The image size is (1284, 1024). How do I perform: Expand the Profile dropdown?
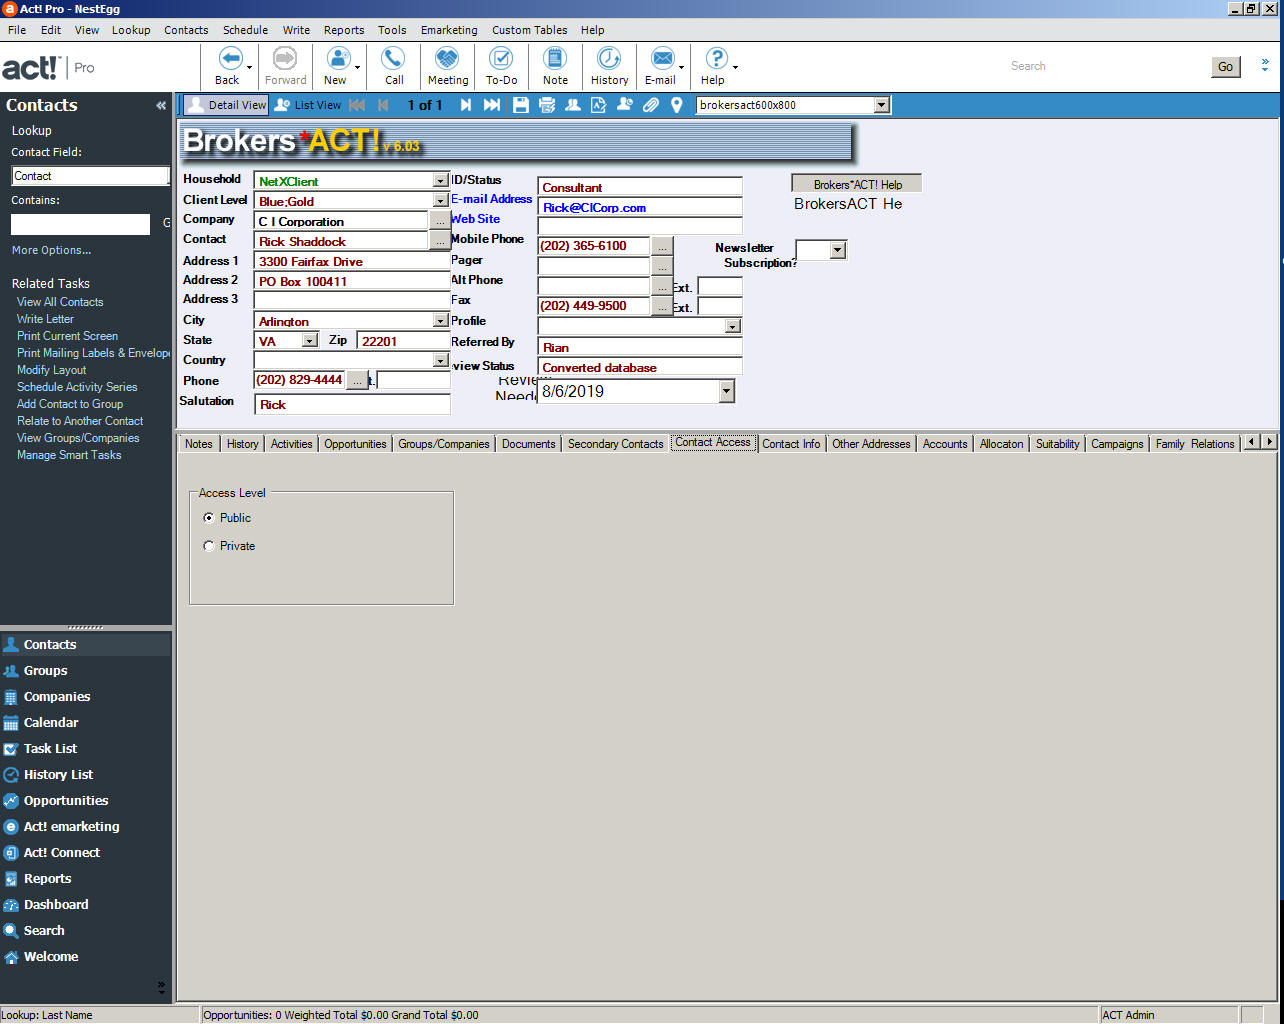pos(733,326)
